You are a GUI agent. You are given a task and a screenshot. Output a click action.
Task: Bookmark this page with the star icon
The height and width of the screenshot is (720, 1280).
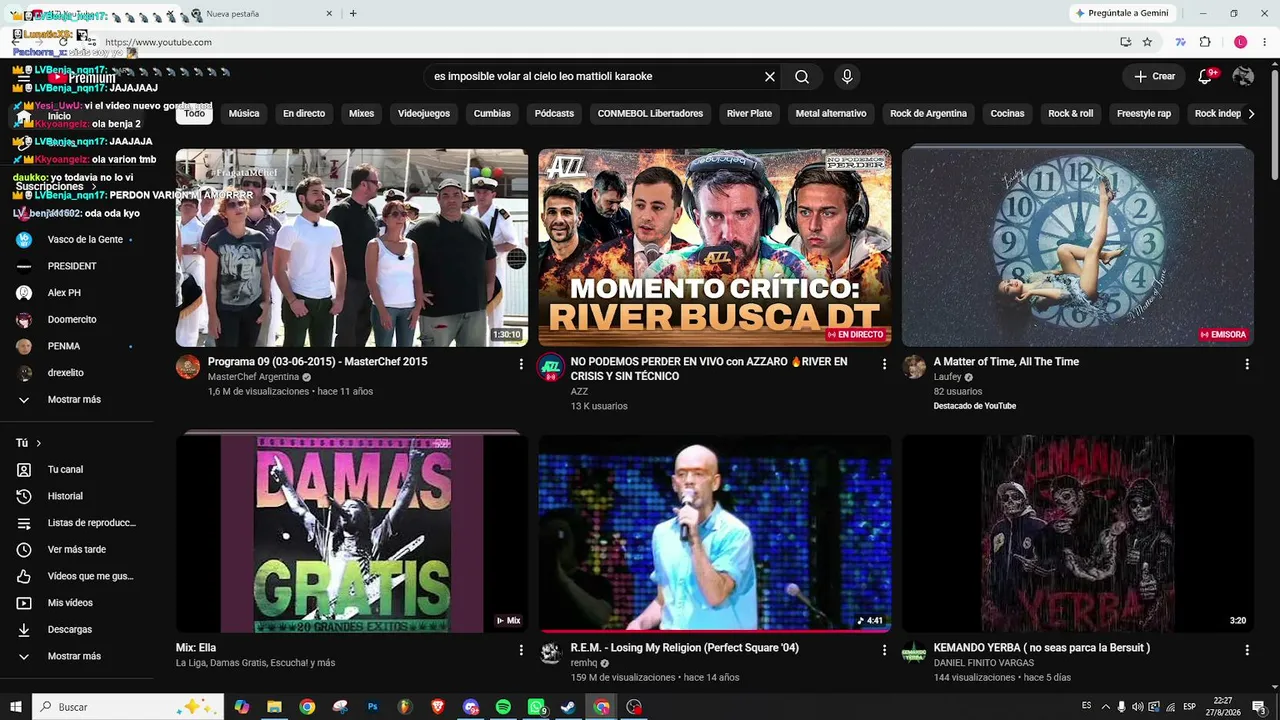coord(1147,42)
